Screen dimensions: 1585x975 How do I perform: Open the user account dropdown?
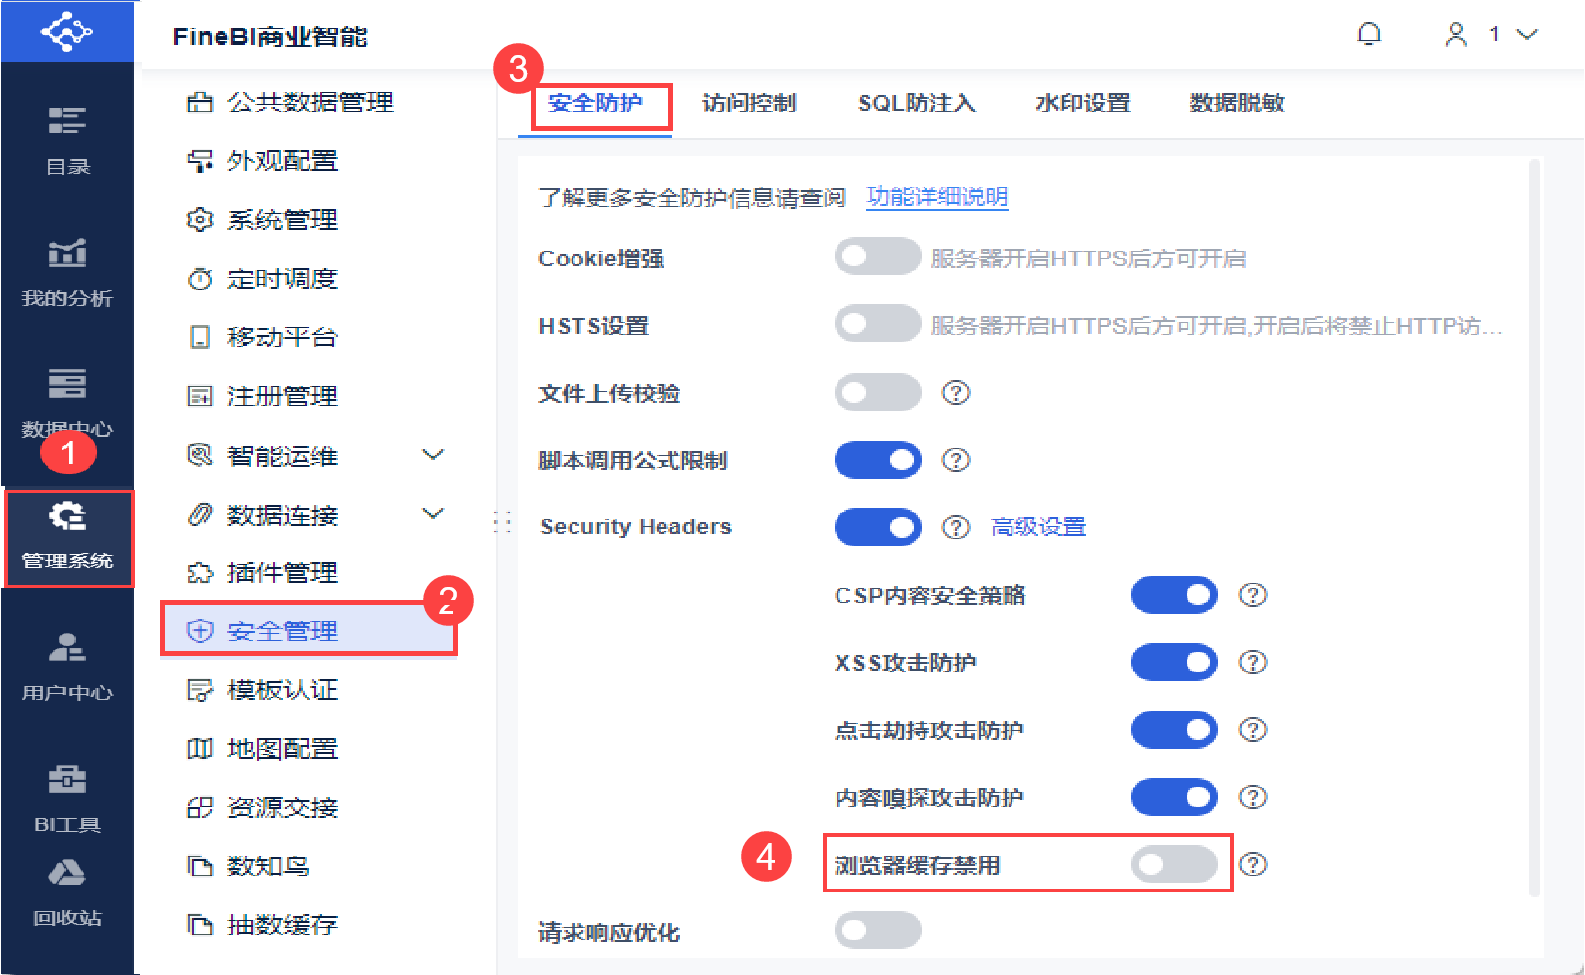[x=1491, y=35]
